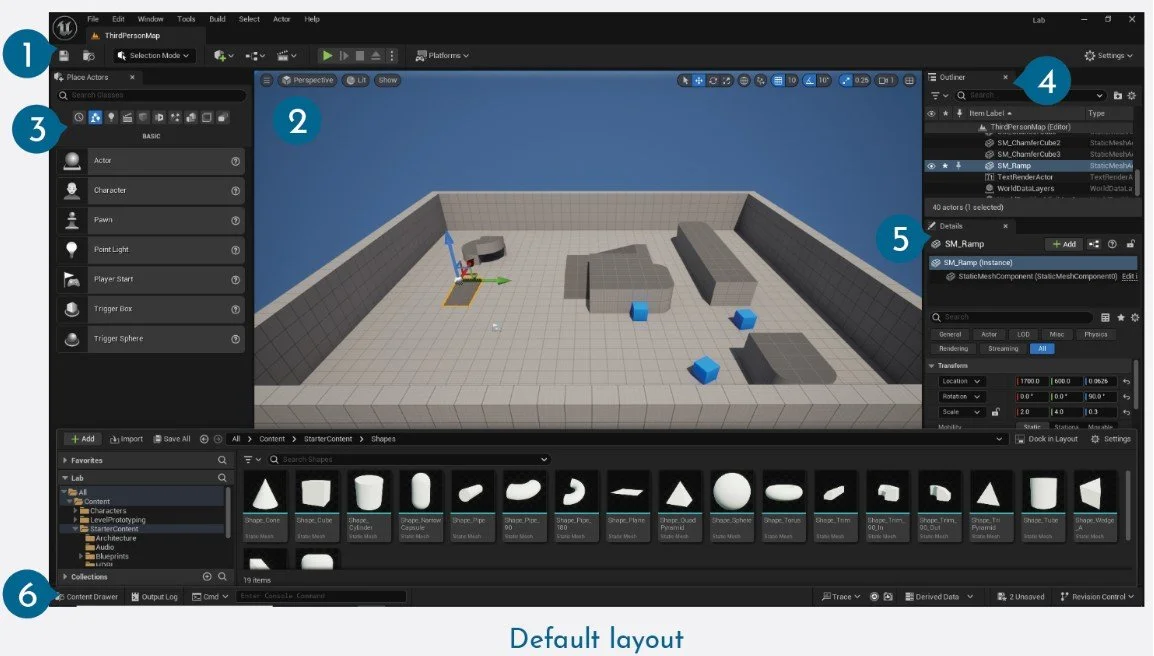Toggle the star favorite for SM_Ramp row

pyautogui.click(x=945, y=166)
